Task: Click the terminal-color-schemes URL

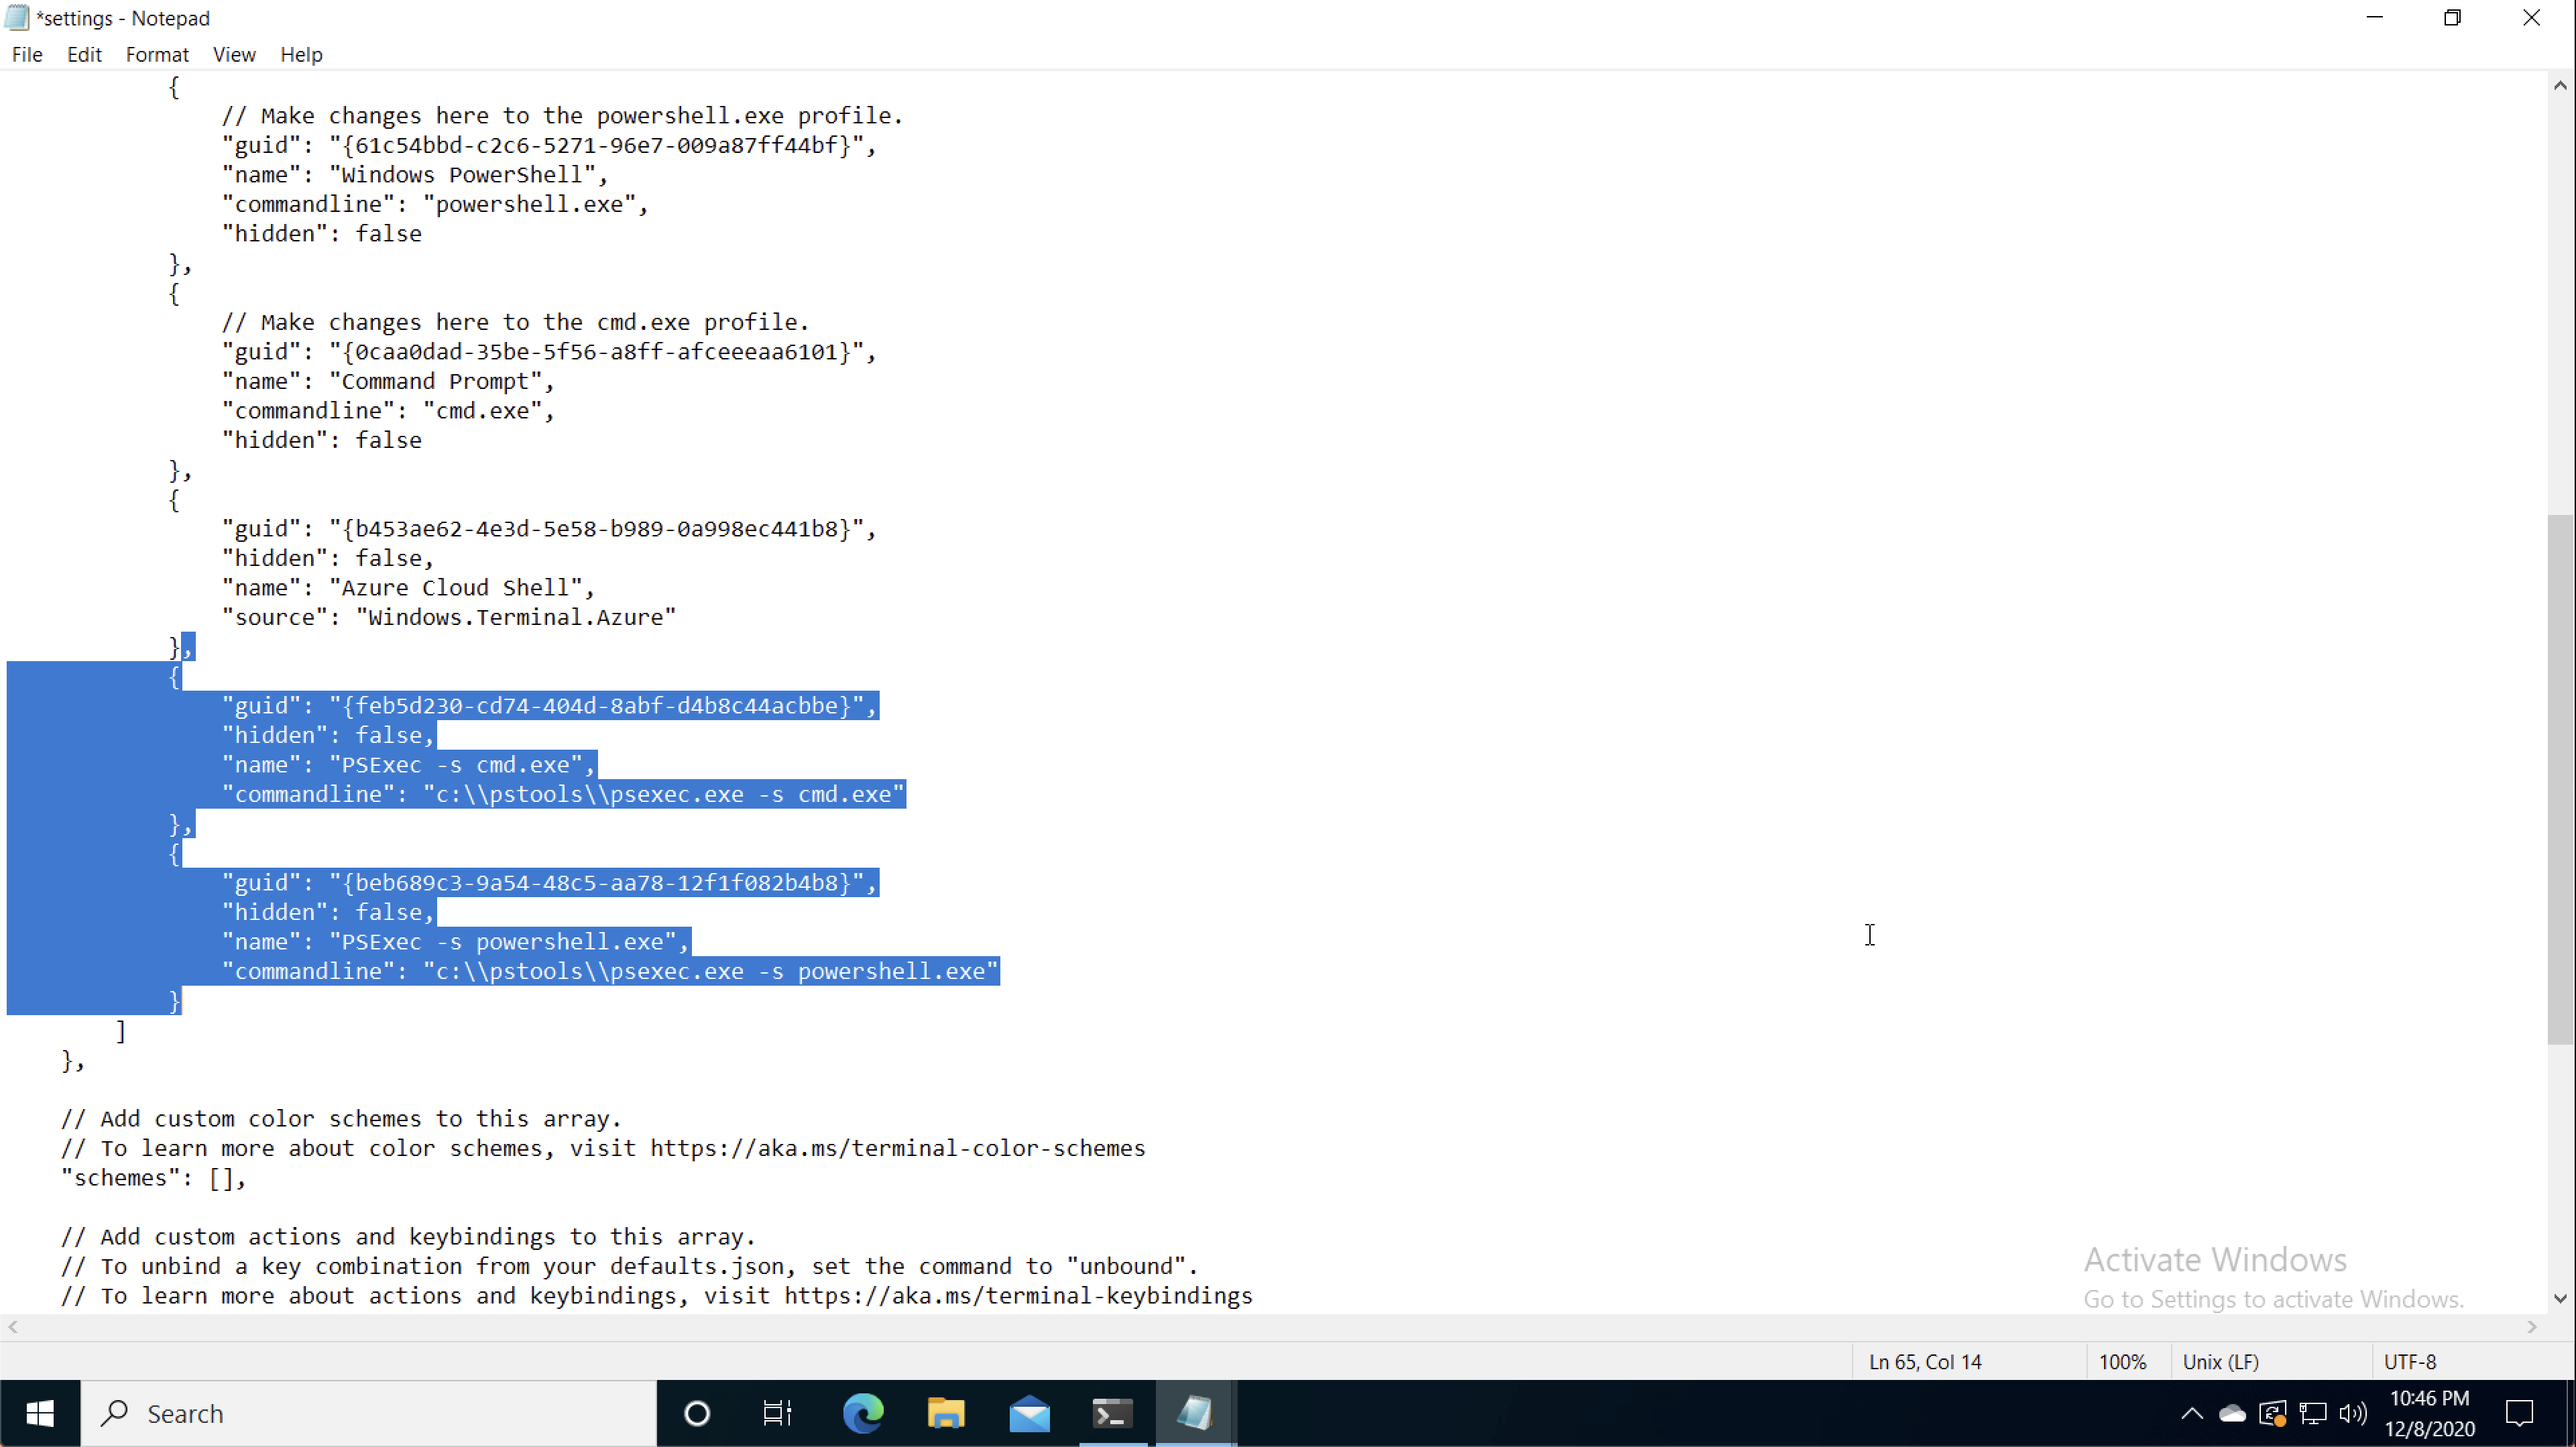Action: tap(897, 1149)
